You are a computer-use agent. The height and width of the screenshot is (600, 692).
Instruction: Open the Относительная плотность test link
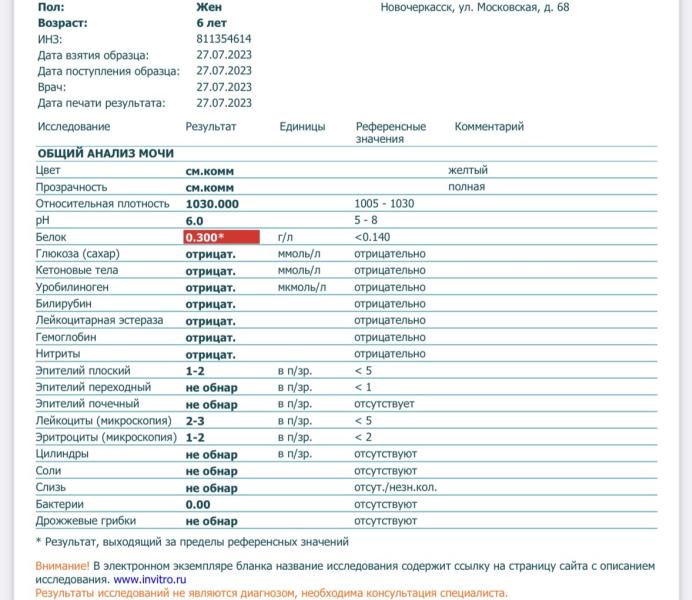pyautogui.click(x=103, y=203)
